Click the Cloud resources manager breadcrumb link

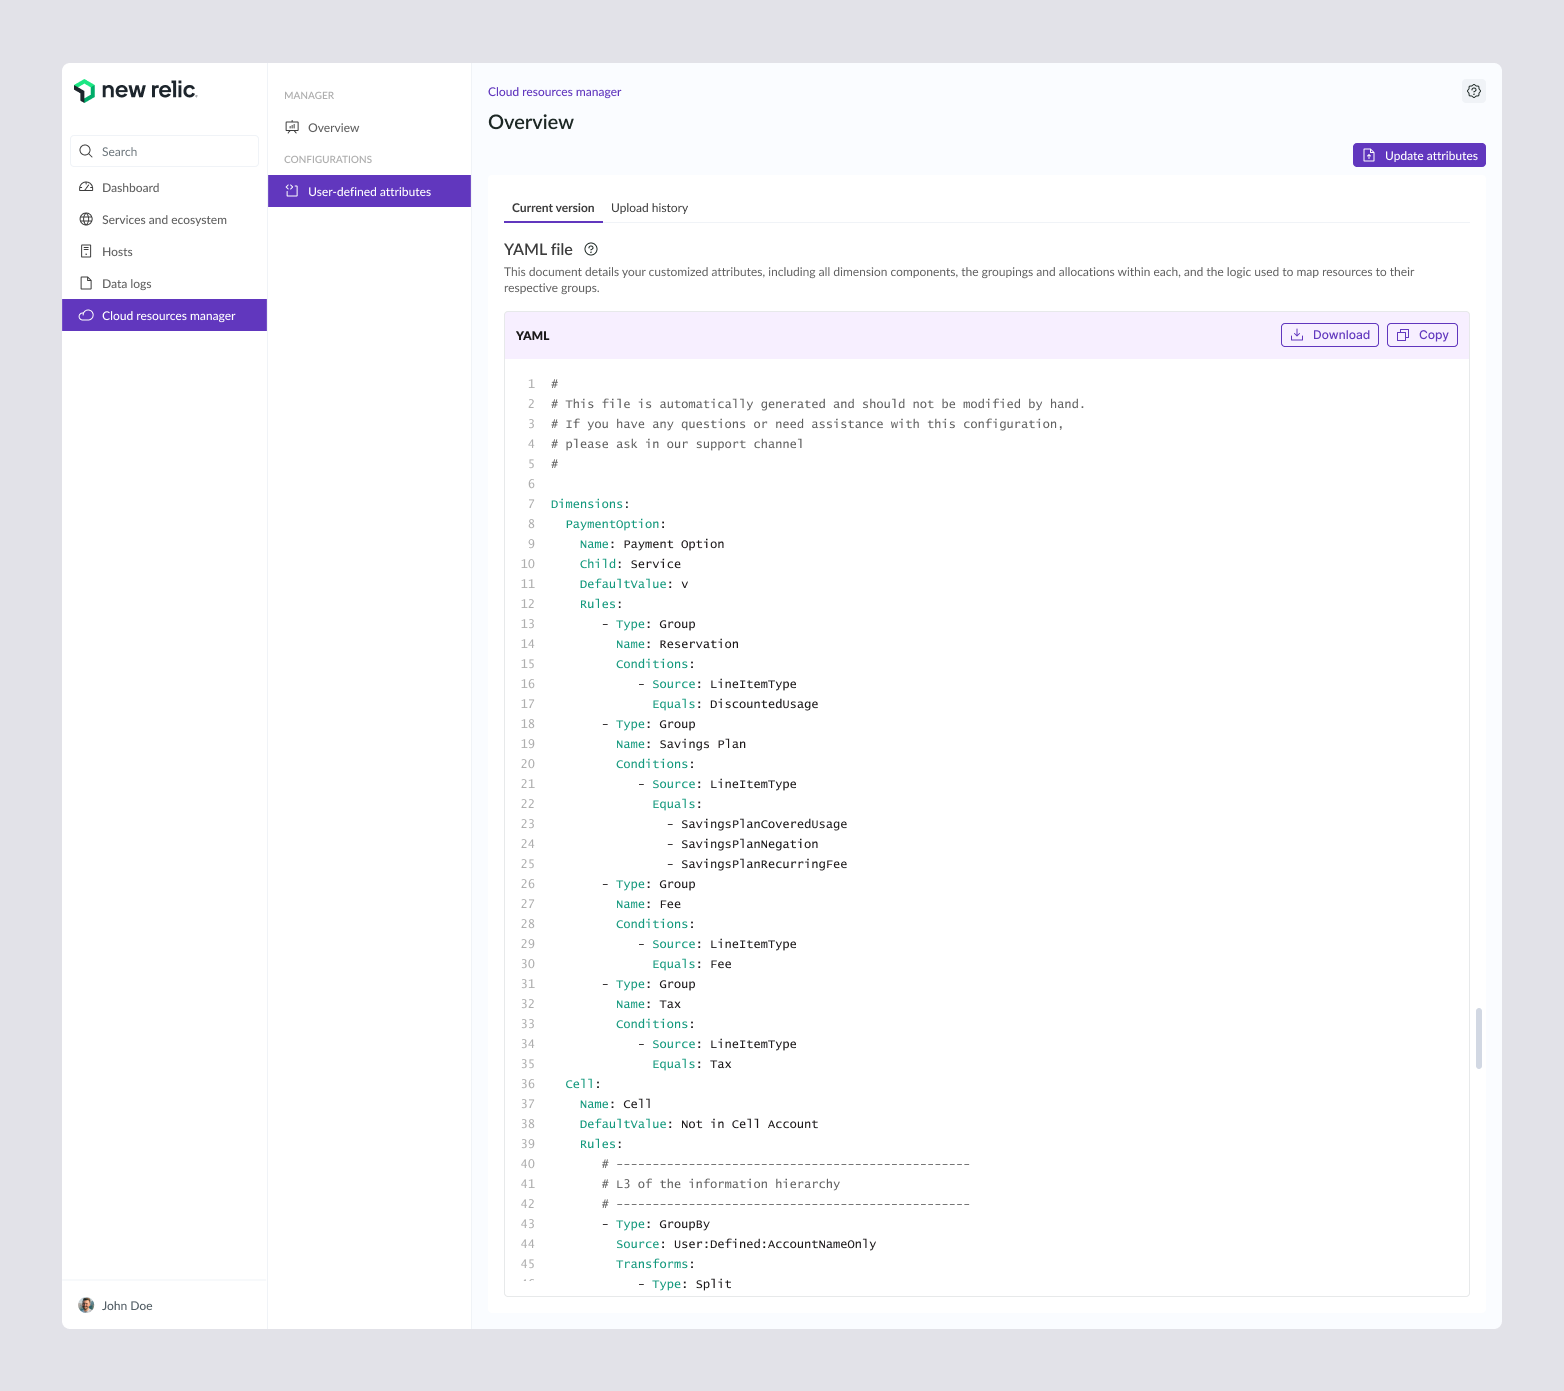click(554, 92)
